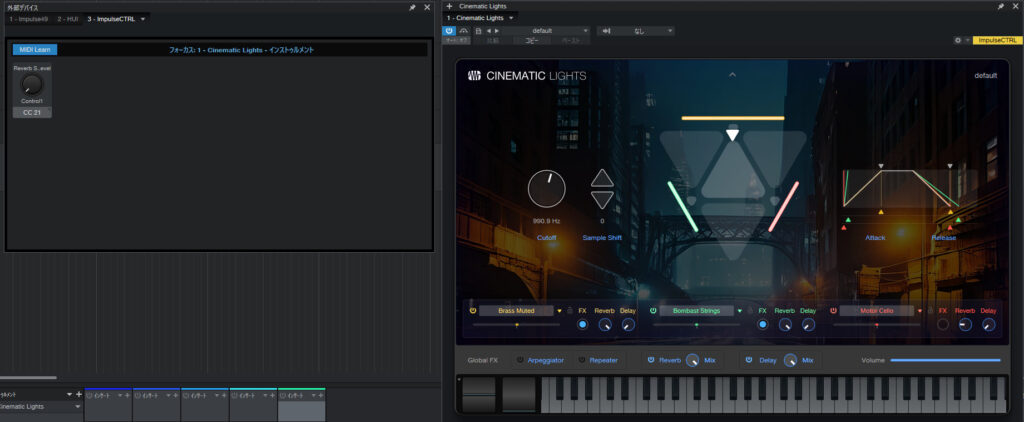Click the MIDI Learn button
1024x422 pixels.
pyautogui.click(x=35, y=49)
